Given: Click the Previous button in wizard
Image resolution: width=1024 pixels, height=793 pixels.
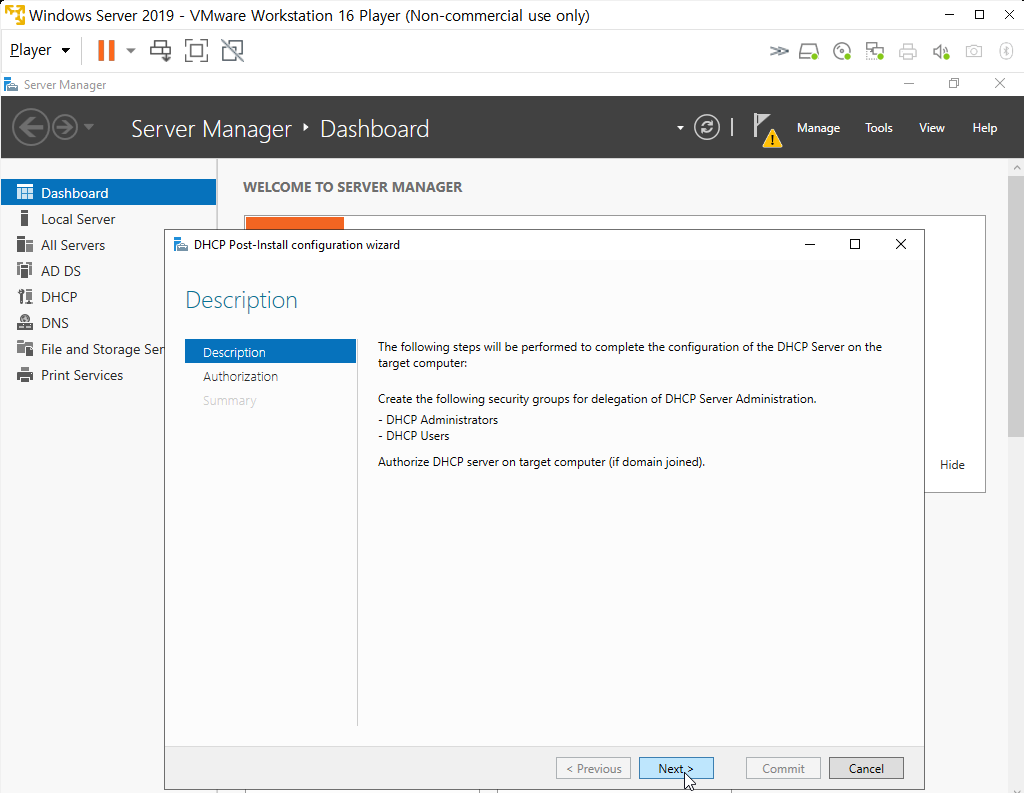Looking at the screenshot, I should [x=593, y=768].
